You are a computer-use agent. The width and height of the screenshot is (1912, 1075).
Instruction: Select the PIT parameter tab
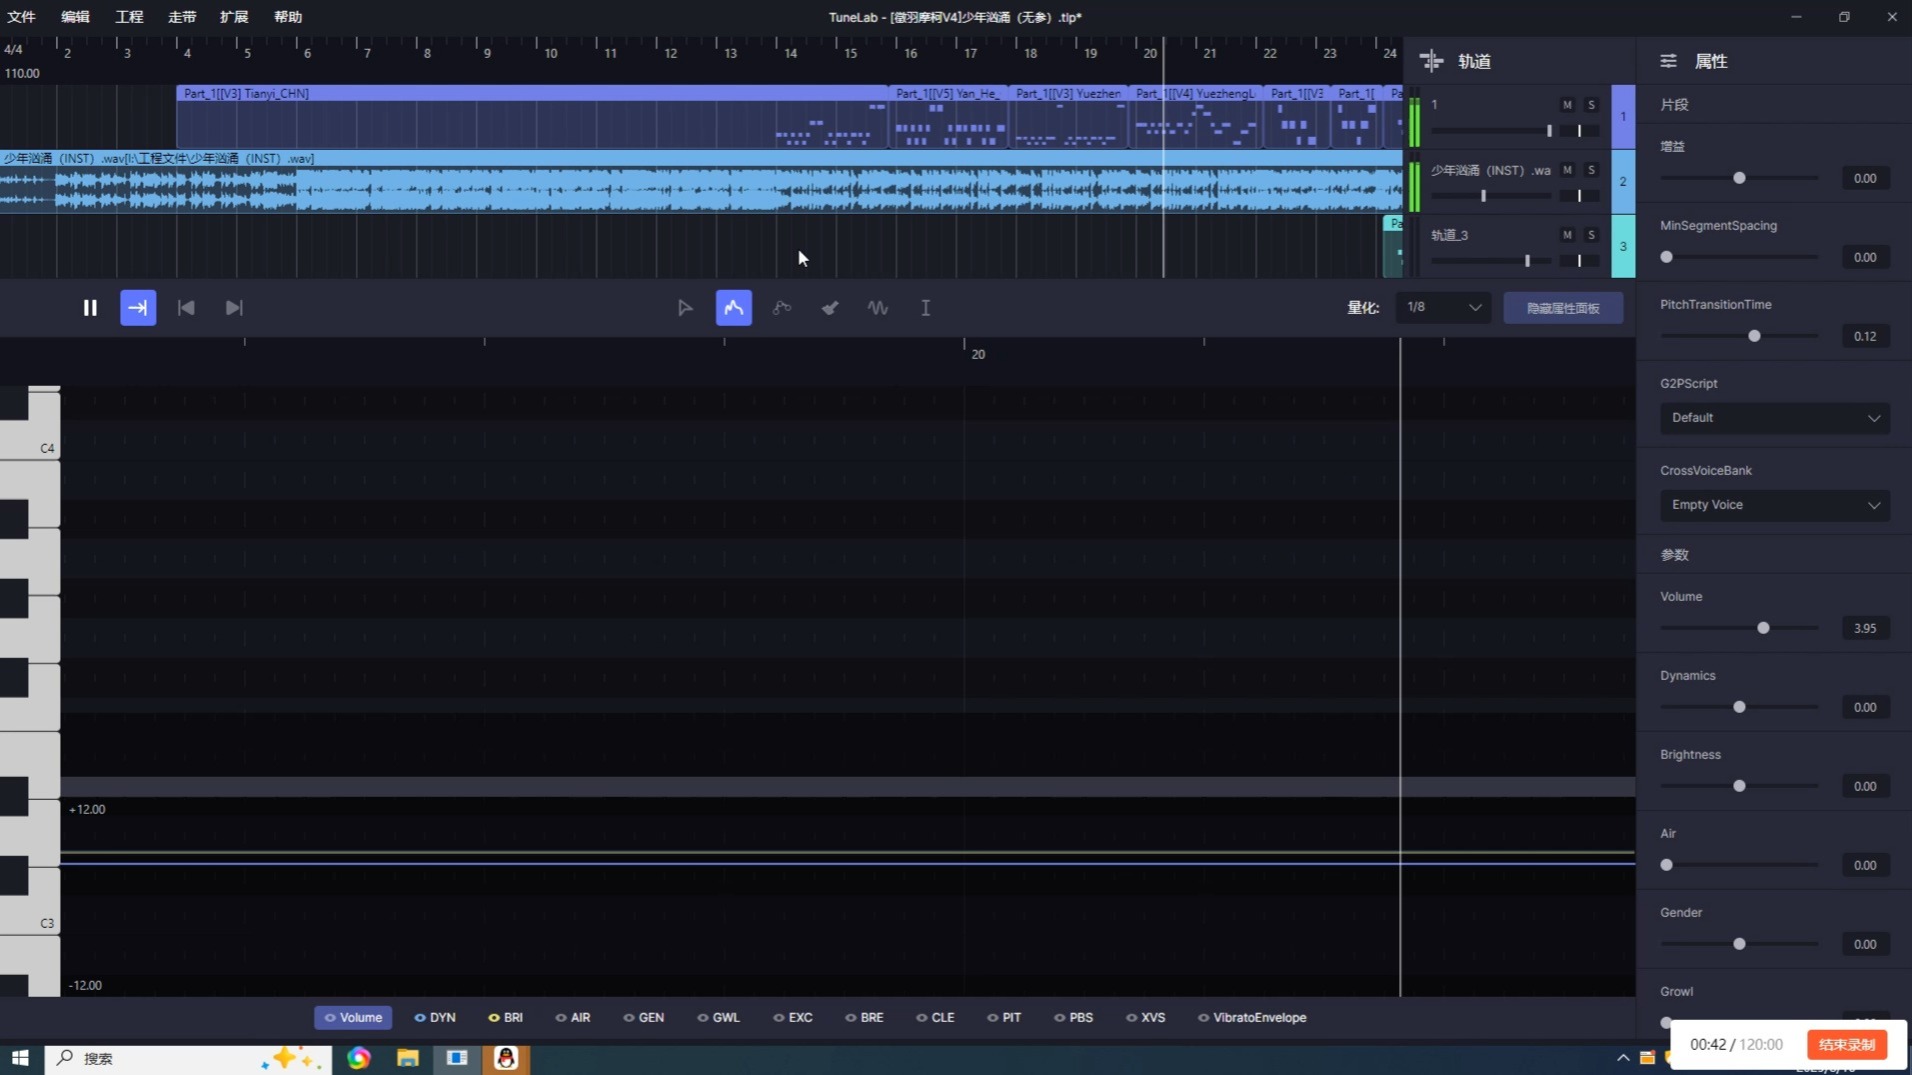pyautogui.click(x=1004, y=1018)
